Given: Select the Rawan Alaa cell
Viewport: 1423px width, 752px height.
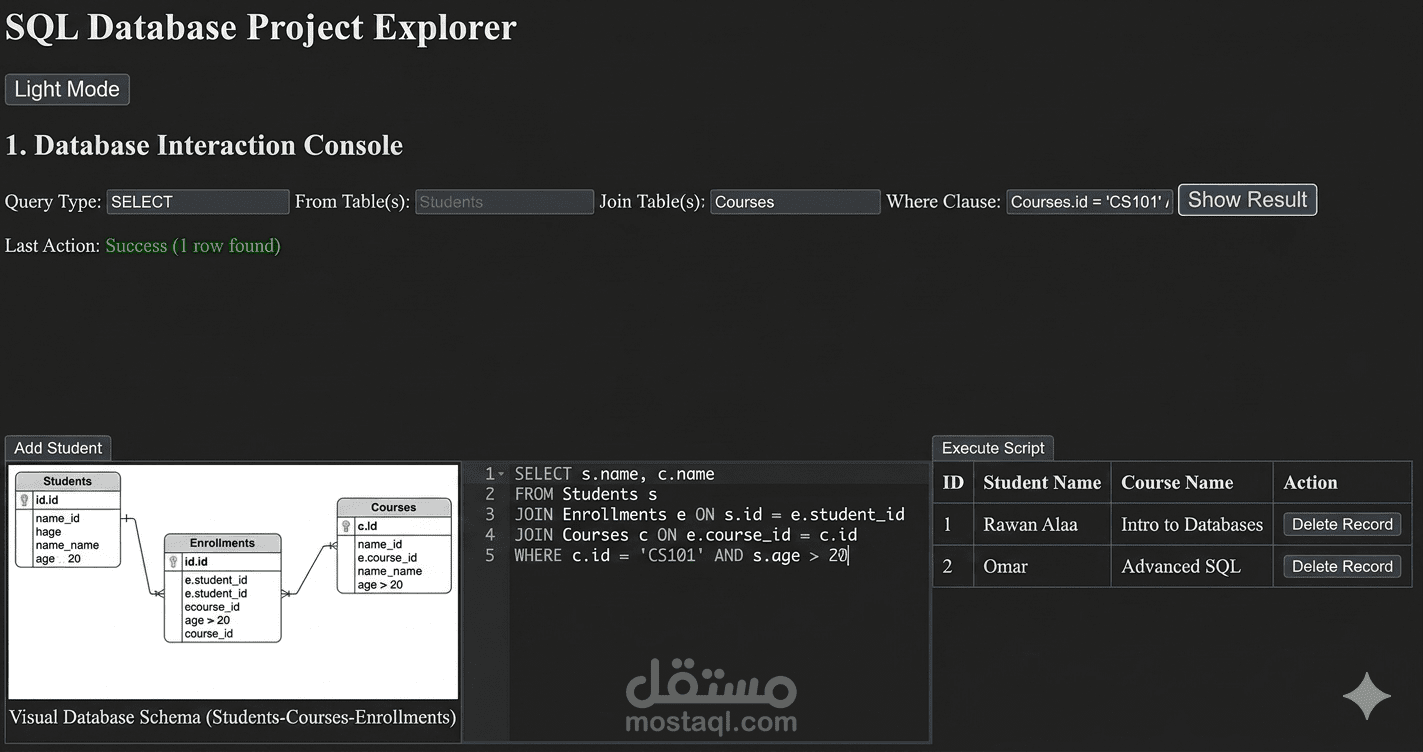Looking at the screenshot, I should tap(1042, 524).
